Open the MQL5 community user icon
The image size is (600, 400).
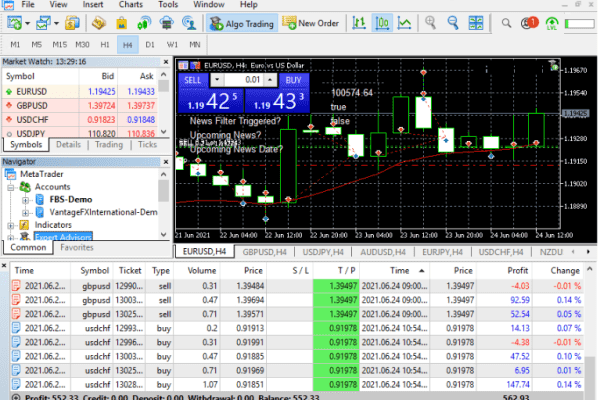[189, 23]
